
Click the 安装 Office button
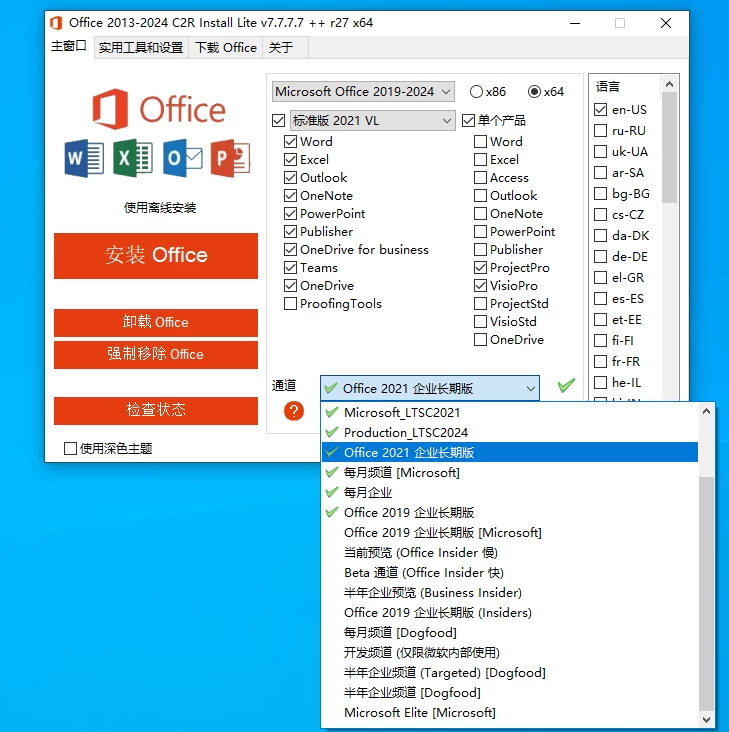point(156,256)
